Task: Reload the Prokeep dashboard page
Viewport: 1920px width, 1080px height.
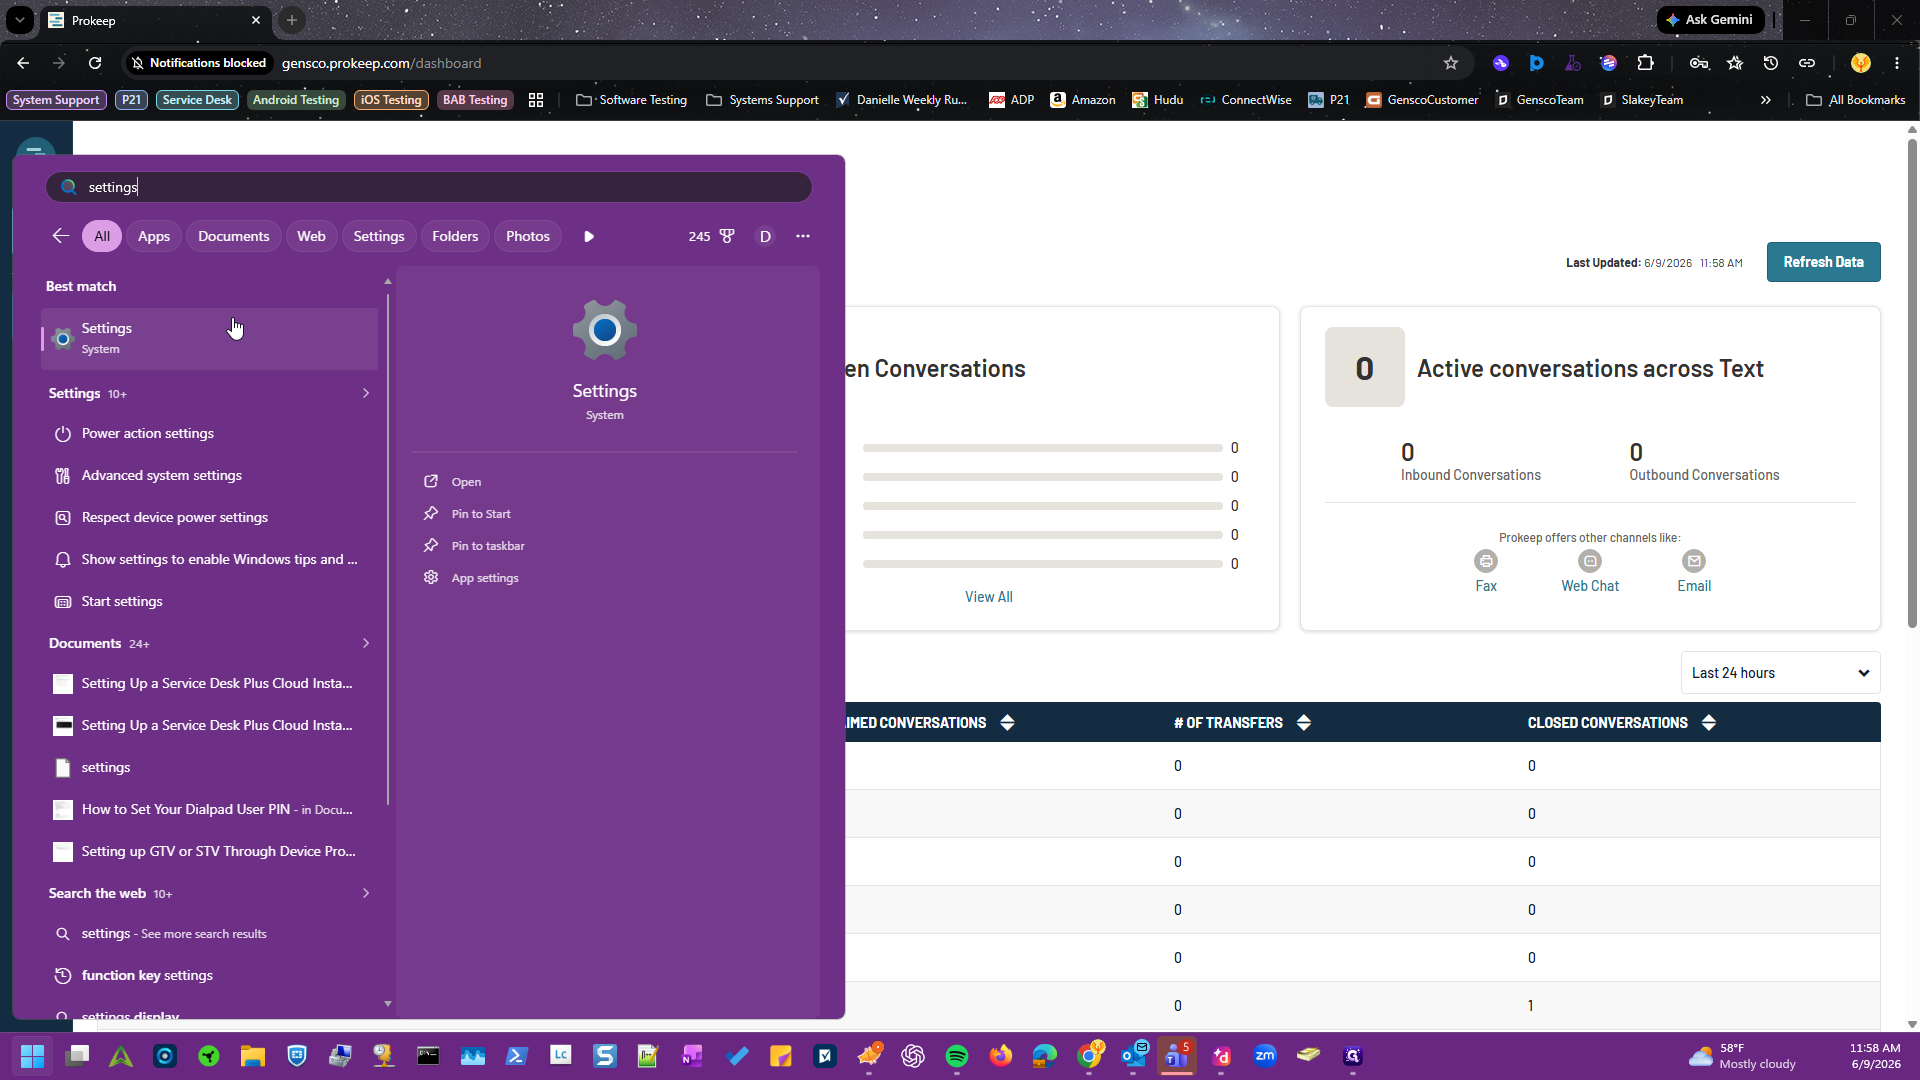Action: (95, 63)
